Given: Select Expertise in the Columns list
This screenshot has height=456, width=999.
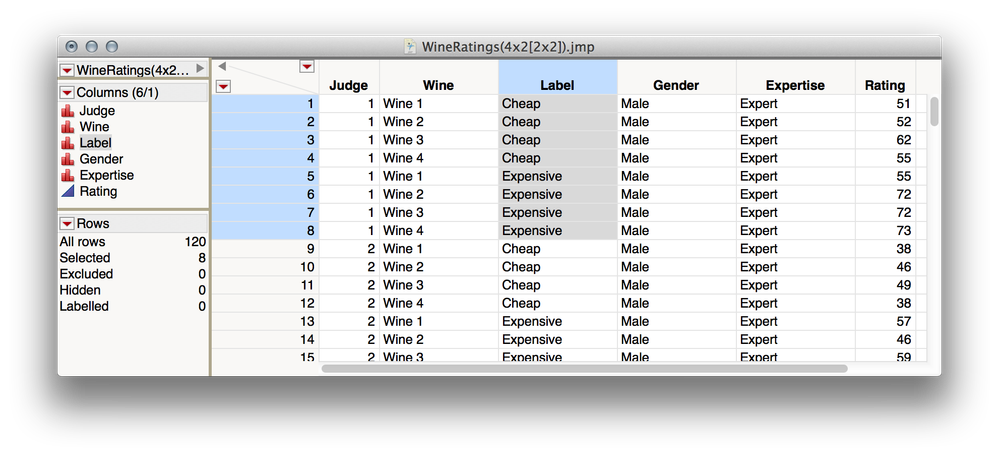Looking at the screenshot, I should click(106, 175).
